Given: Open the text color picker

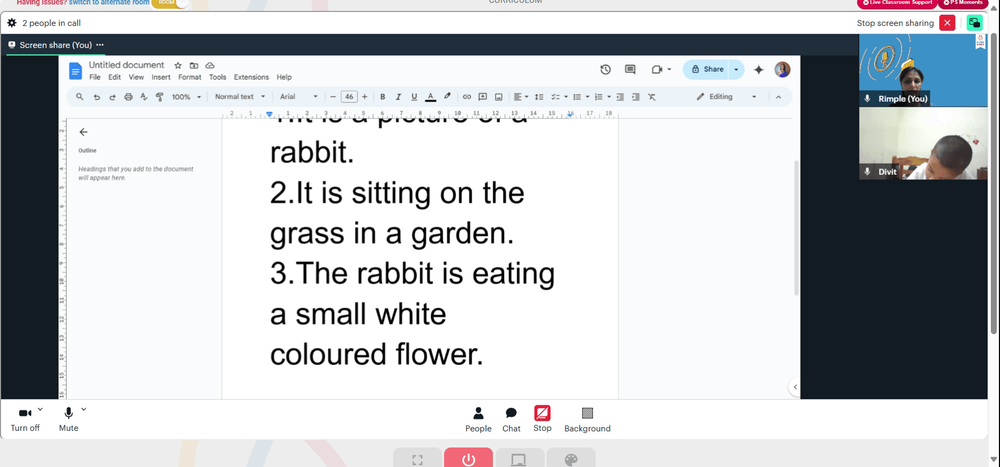Looking at the screenshot, I should click(430, 97).
